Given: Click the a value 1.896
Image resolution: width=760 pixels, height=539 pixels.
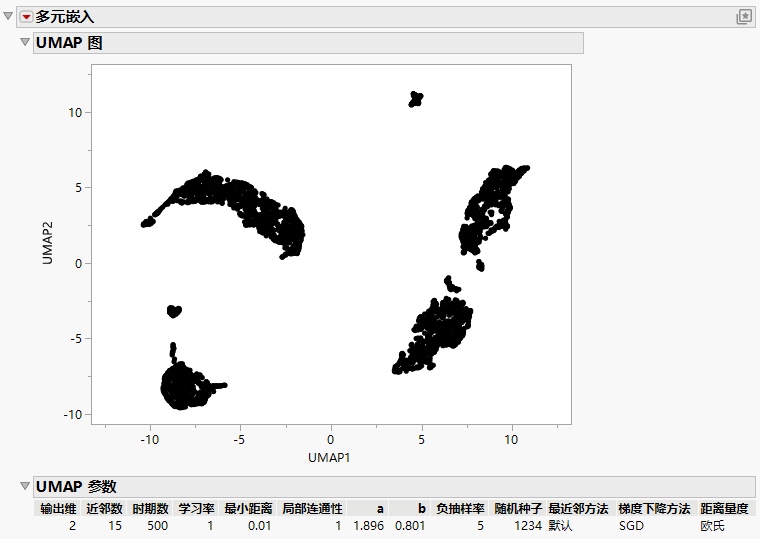Looking at the screenshot, I should click(369, 525).
